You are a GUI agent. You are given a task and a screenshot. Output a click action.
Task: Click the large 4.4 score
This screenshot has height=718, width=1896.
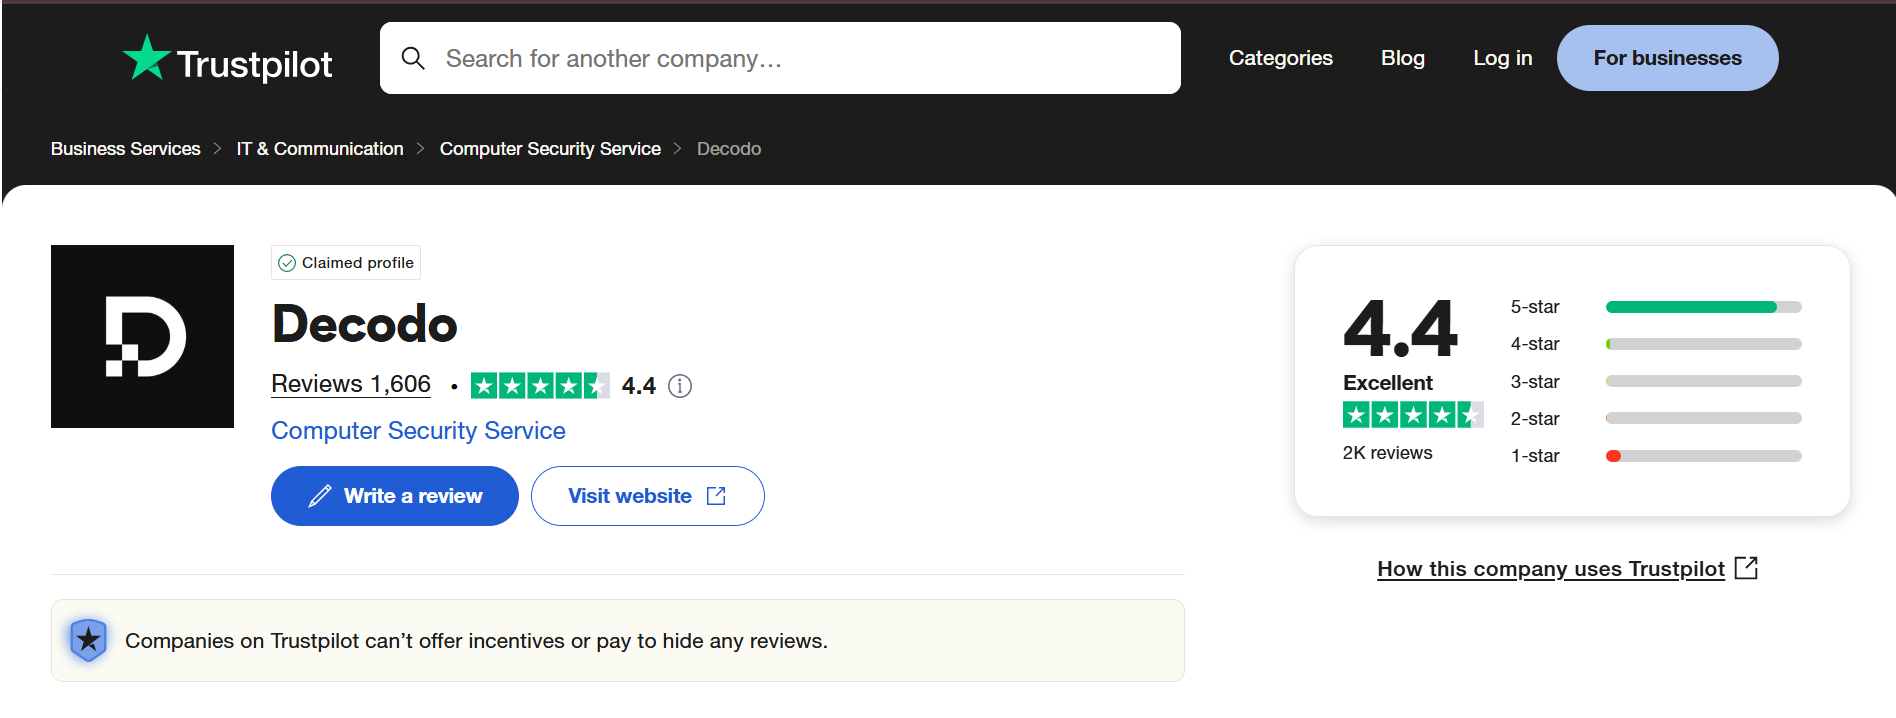(1400, 328)
